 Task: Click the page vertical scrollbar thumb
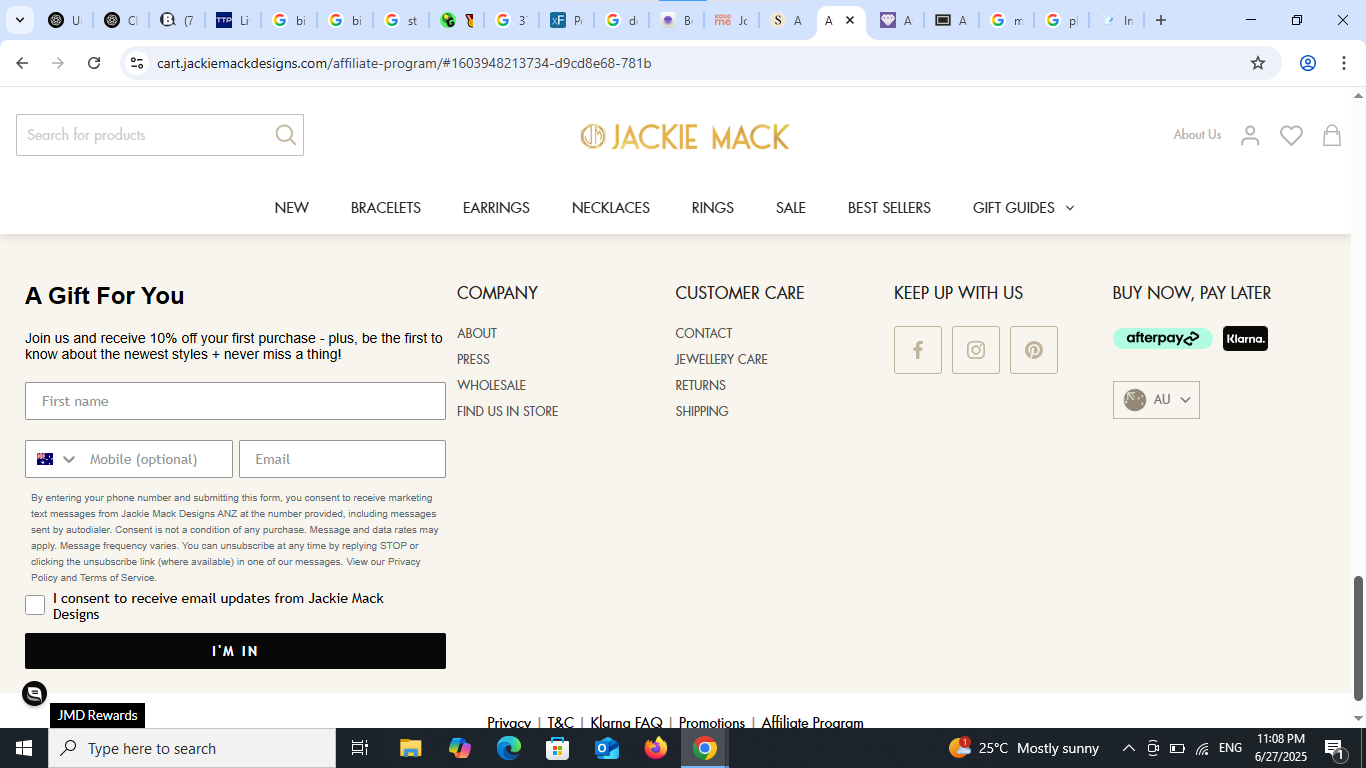[1358, 638]
